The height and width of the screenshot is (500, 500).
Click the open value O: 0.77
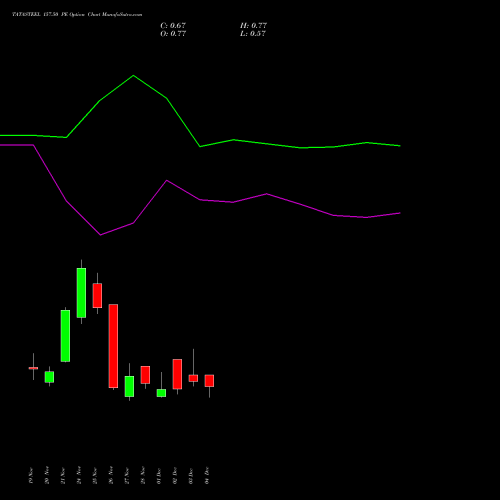pos(173,34)
